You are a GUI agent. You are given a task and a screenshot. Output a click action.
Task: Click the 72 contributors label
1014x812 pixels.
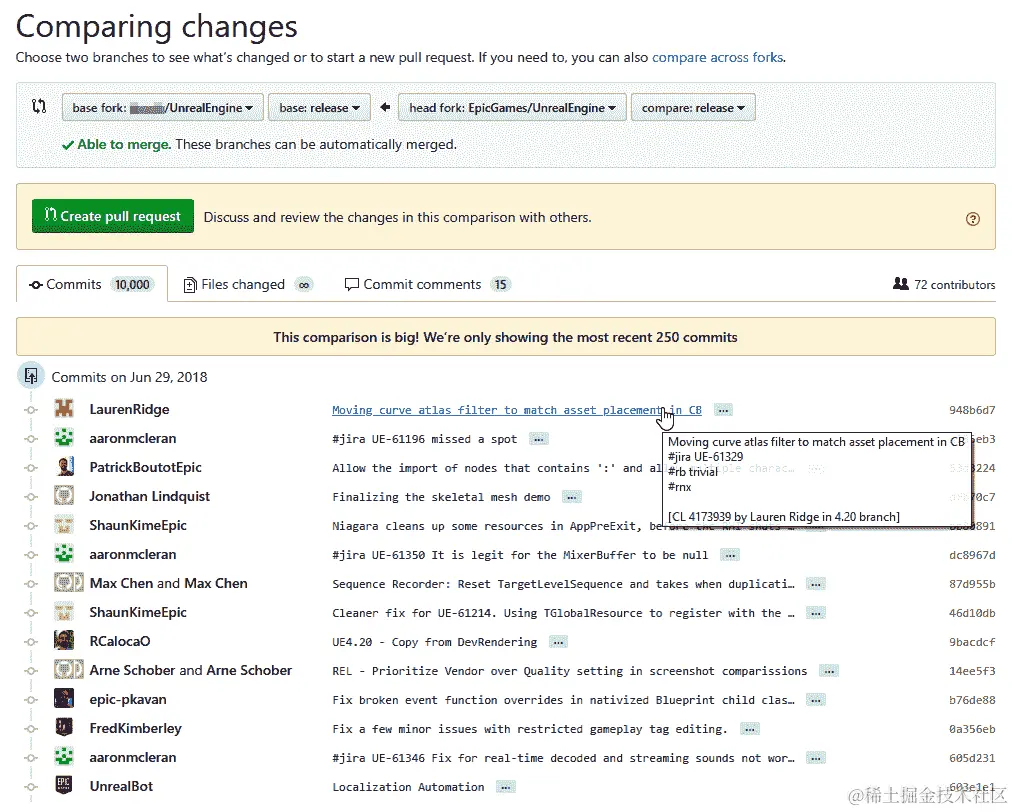[944, 284]
